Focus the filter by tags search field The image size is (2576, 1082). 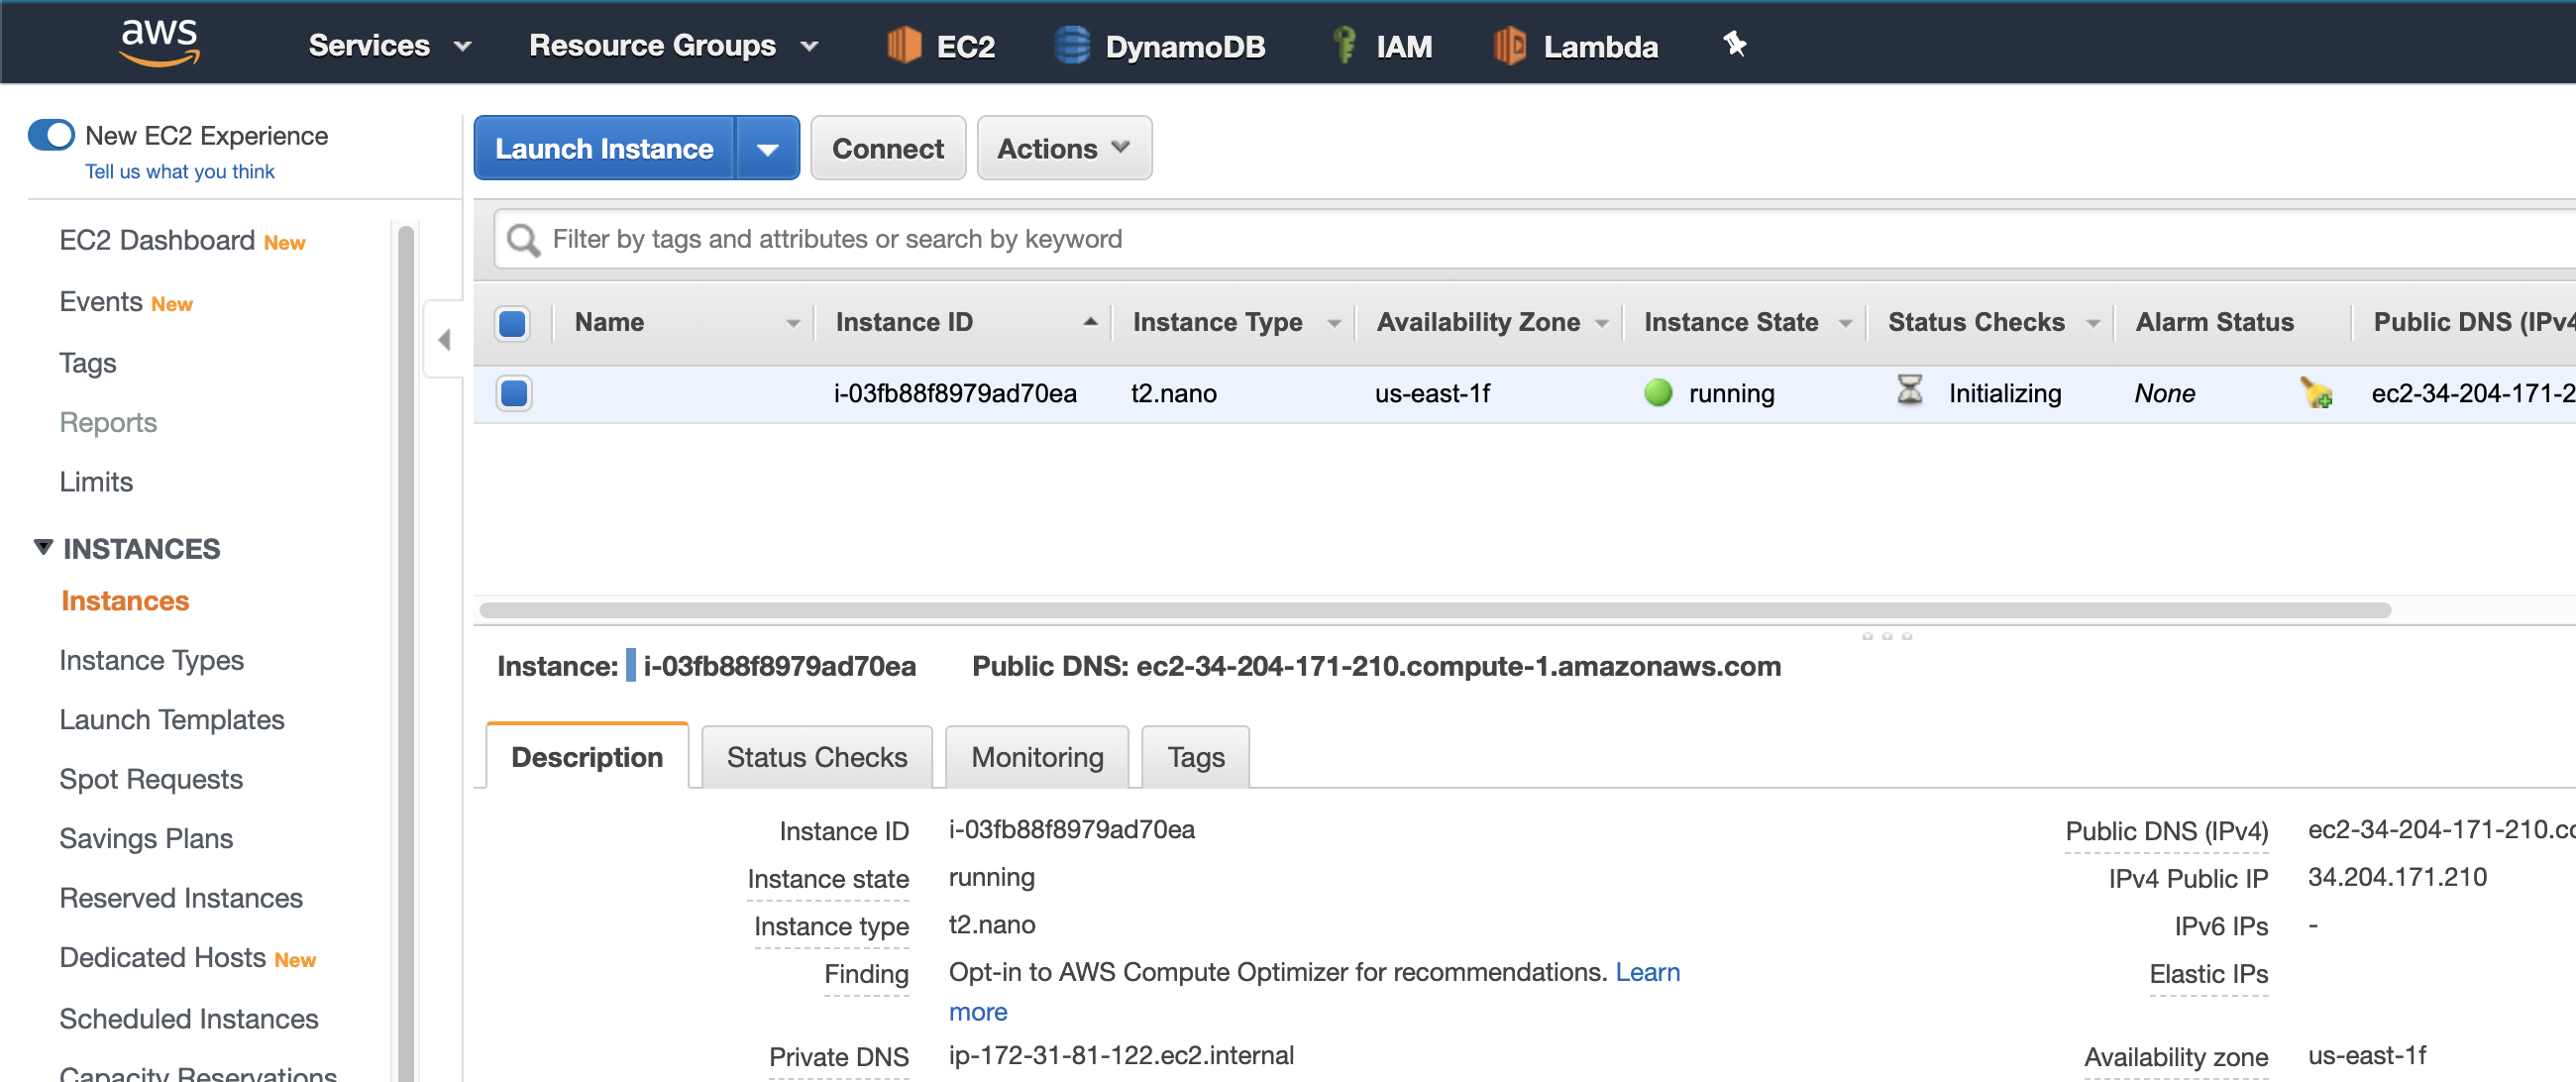1535,240
